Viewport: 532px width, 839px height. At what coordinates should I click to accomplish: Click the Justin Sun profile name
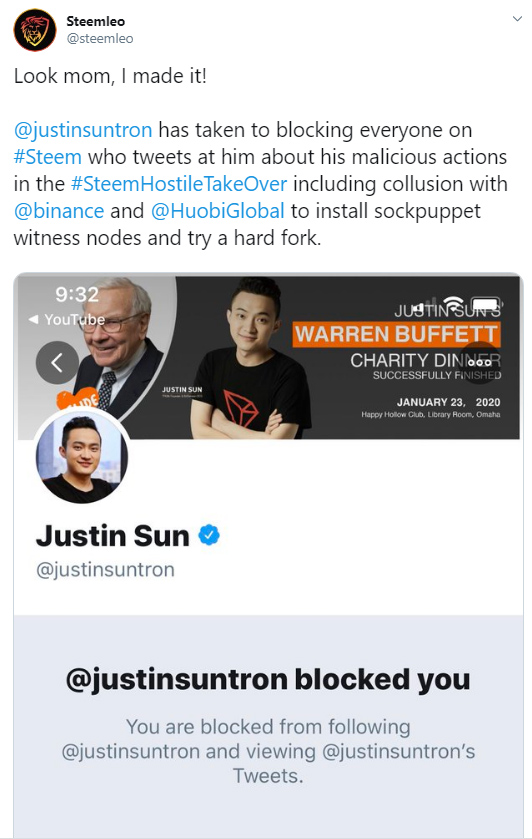click(x=112, y=536)
